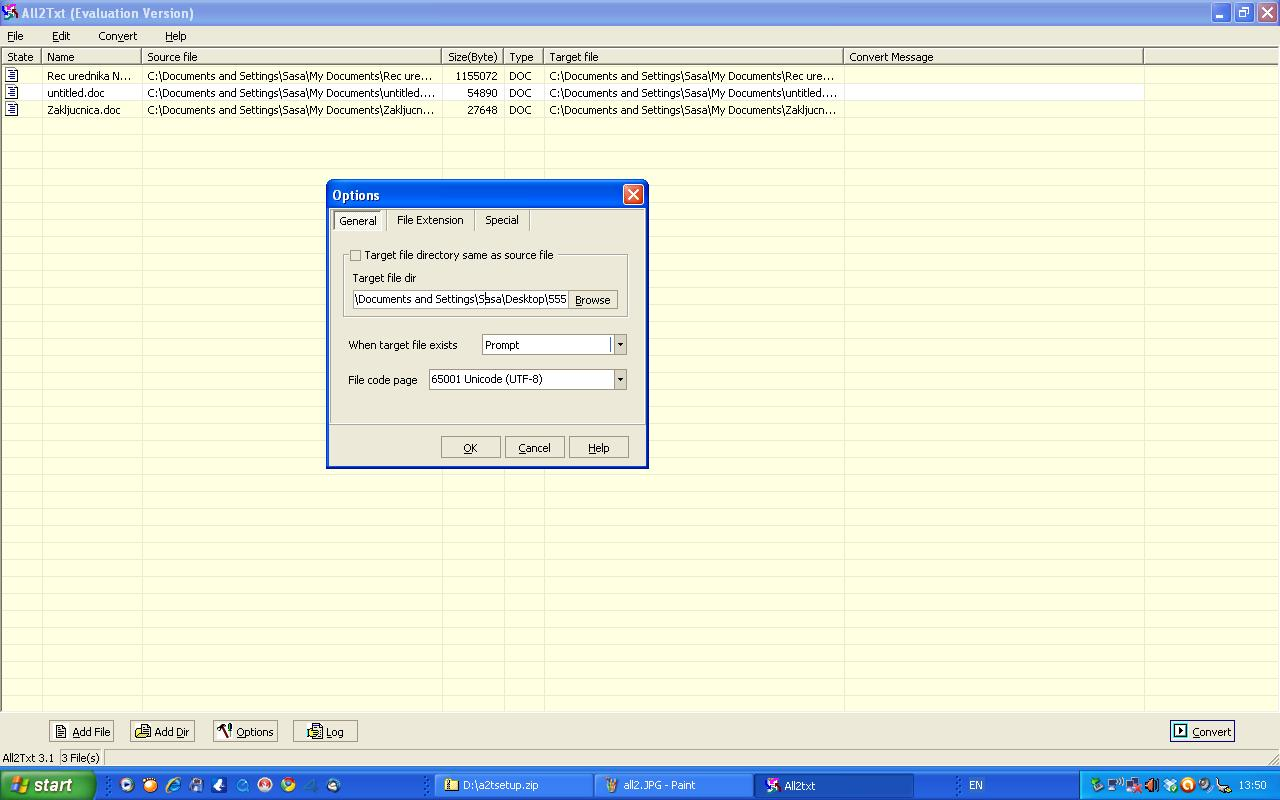Image resolution: width=1280 pixels, height=800 pixels.
Task: Select untitled.doc file name
Action: coord(76,93)
